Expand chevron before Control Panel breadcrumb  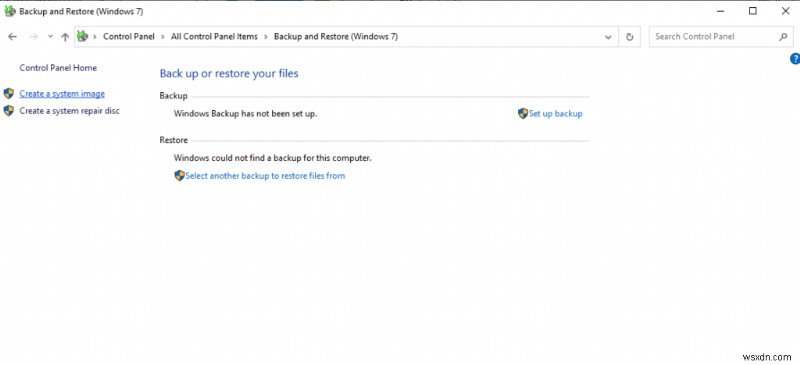pos(94,37)
